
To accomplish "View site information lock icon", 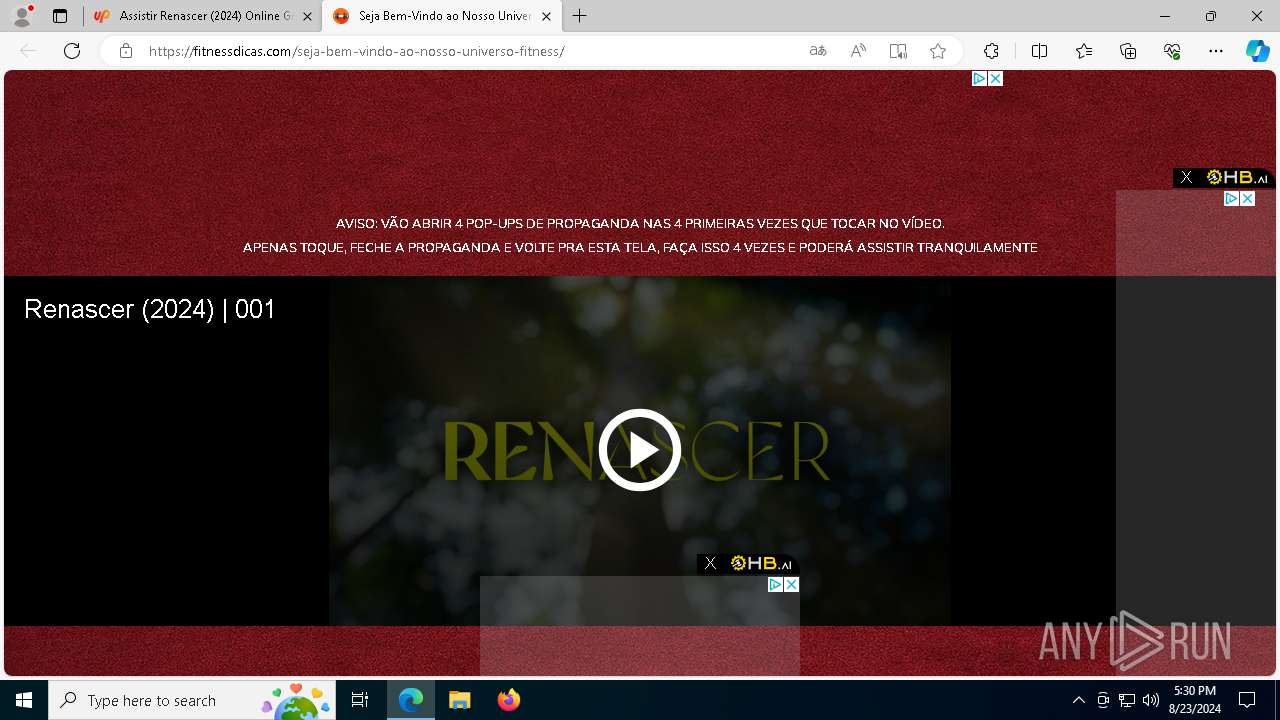I will click(126, 51).
